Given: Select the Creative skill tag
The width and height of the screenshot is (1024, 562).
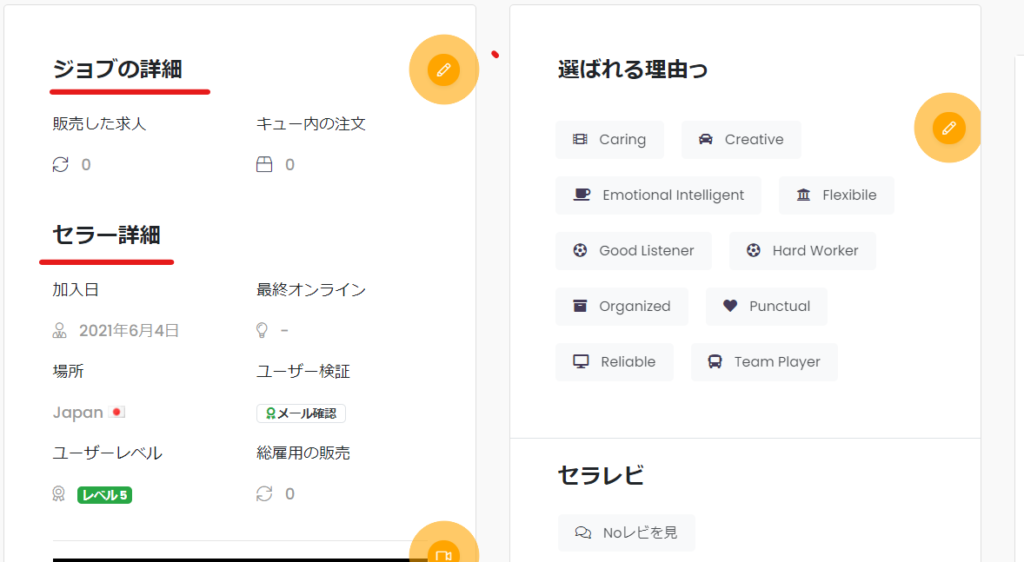Looking at the screenshot, I should (x=741, y=140).
